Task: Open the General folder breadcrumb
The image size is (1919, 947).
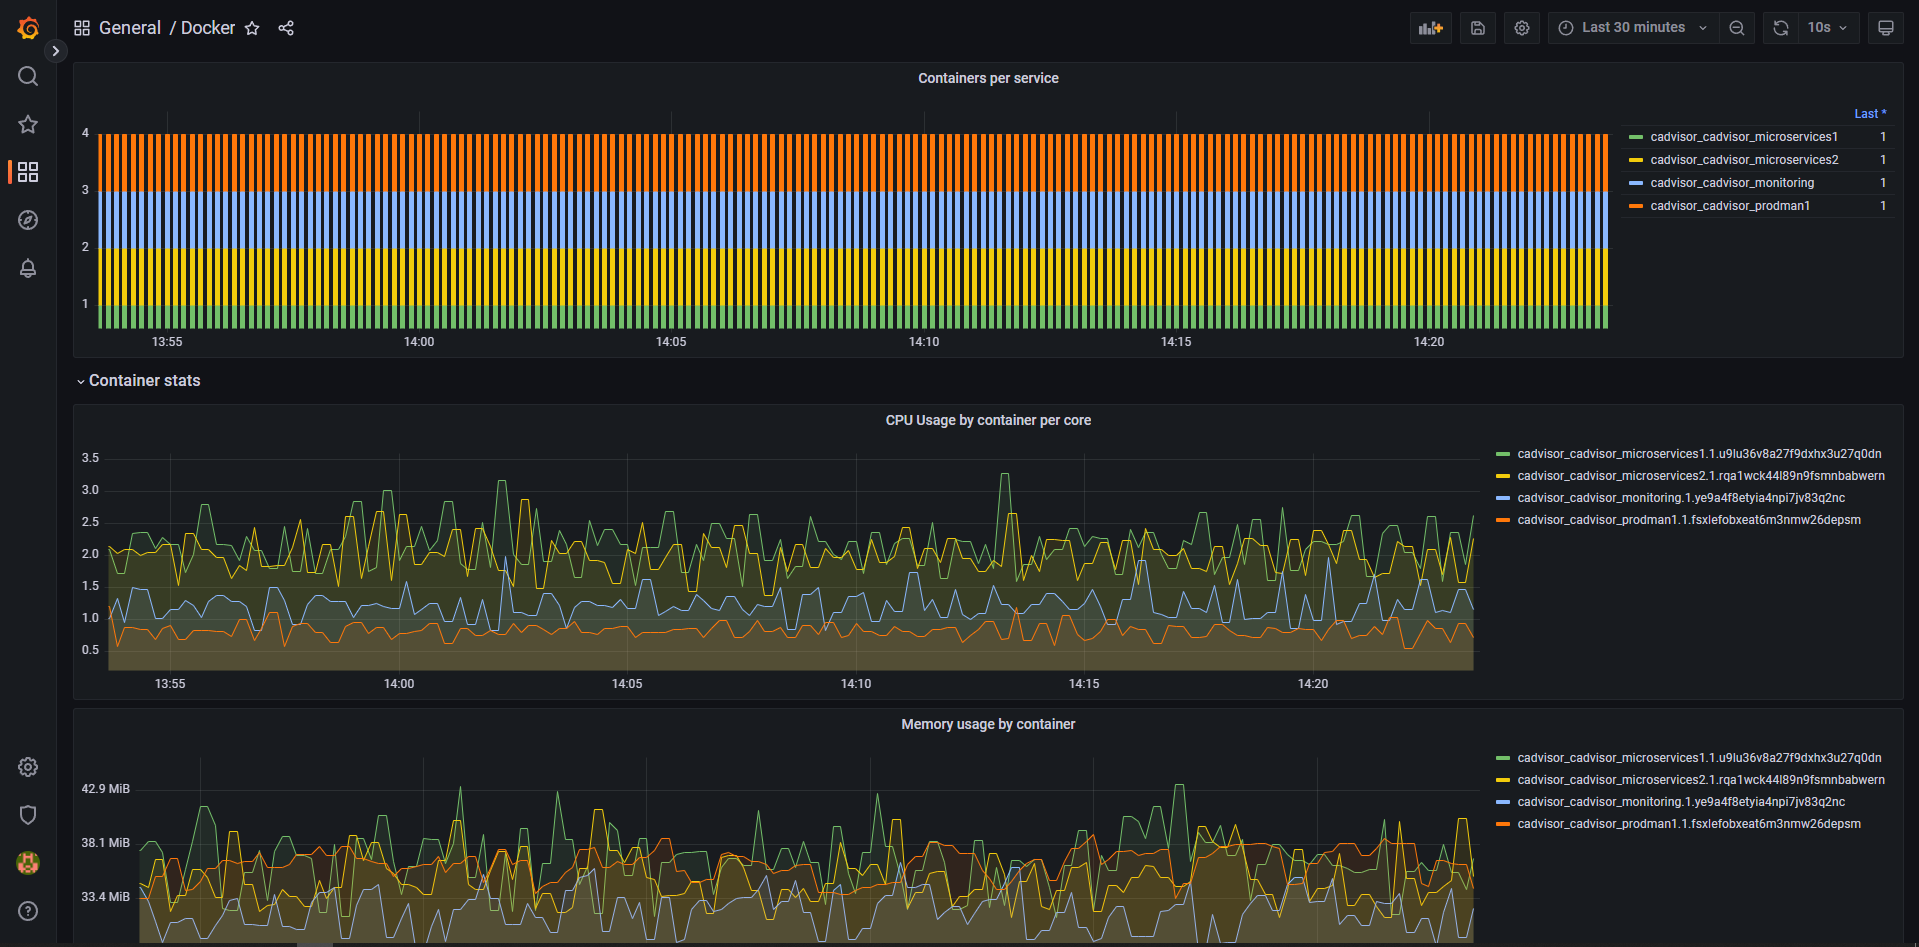Action: click(130, 28)
